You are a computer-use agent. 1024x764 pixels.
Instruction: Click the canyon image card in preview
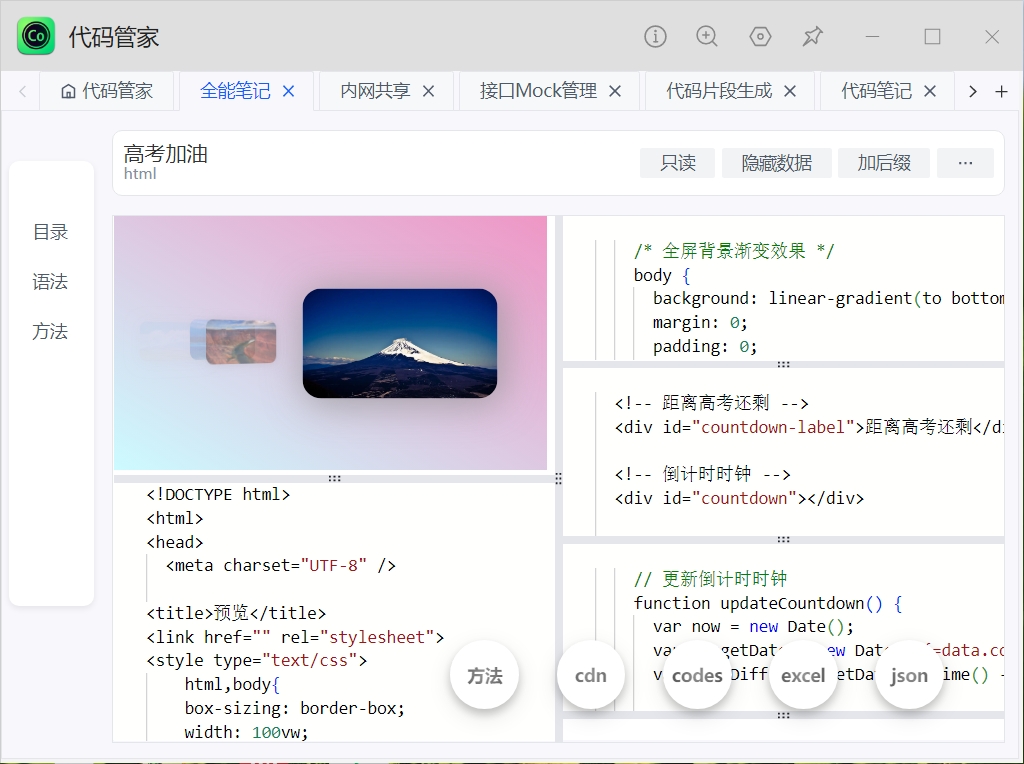coord(241,341)
